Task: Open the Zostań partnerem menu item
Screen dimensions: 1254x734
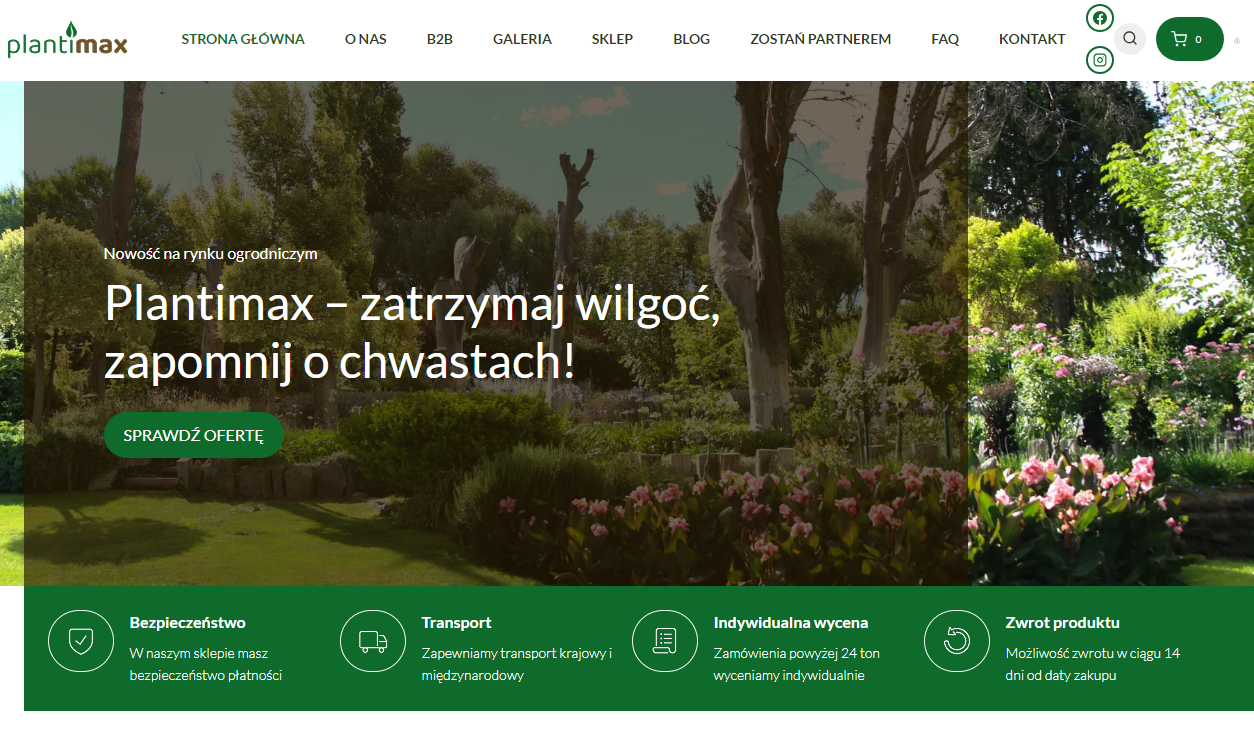Action: 821,39
